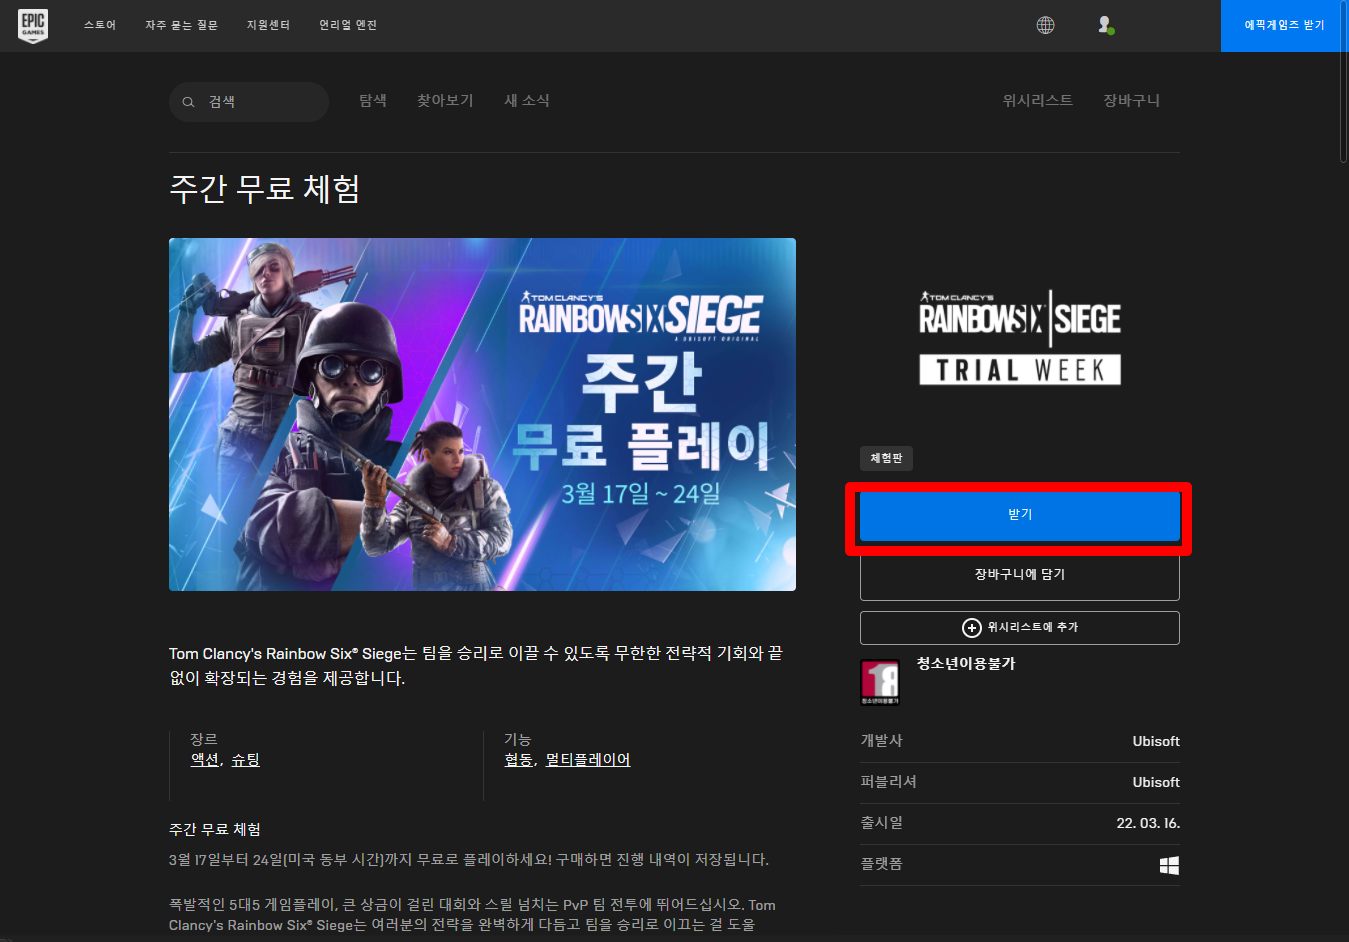Click the 청소년이용불가 18 rating icon

click(x=880, y=682)
